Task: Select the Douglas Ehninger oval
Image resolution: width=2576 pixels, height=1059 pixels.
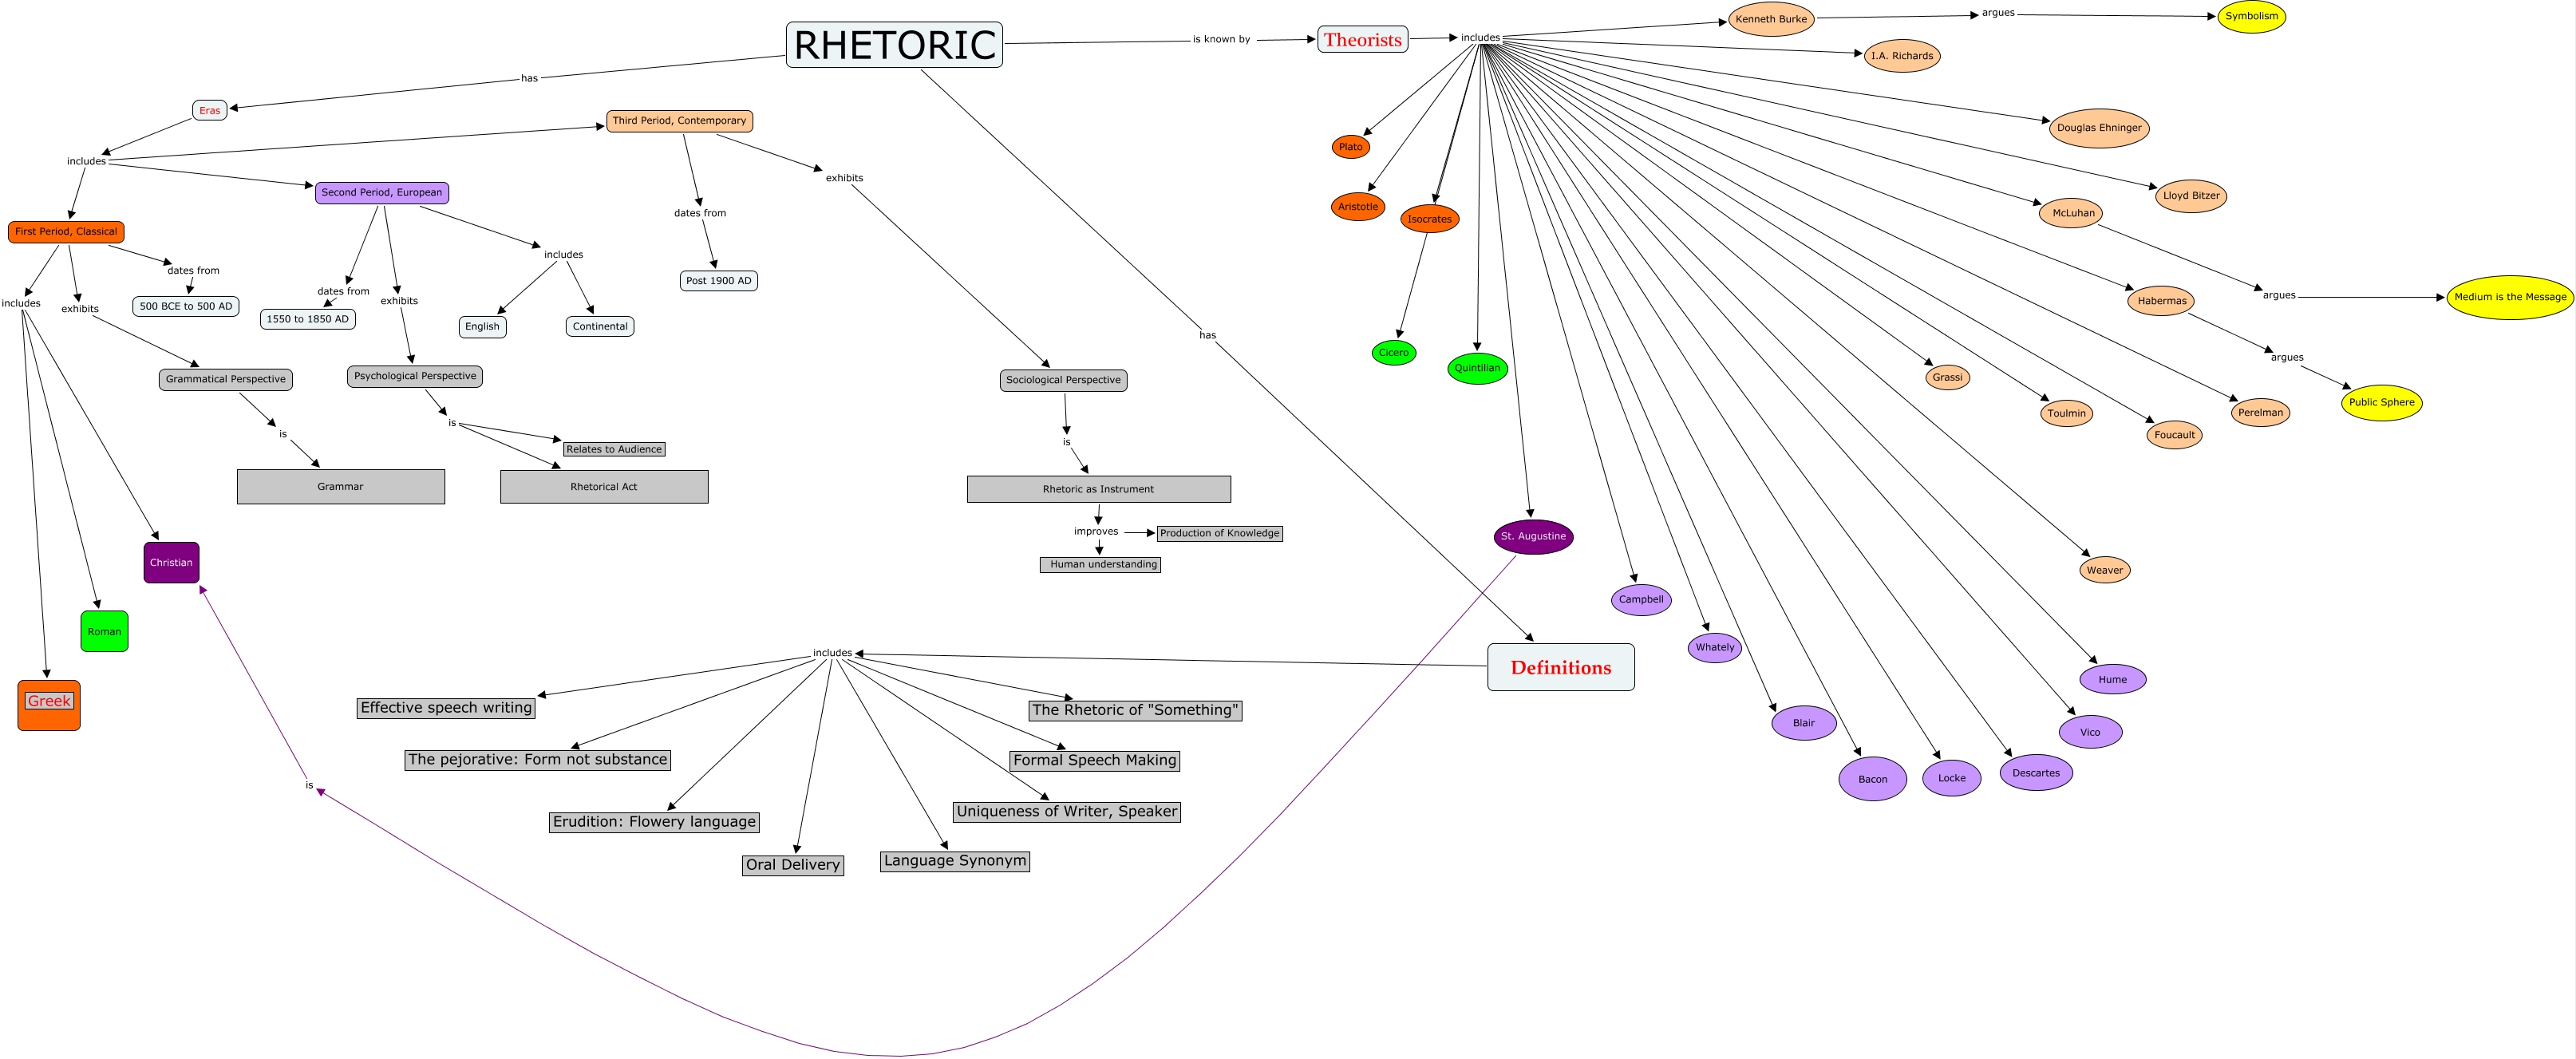Action: [x=2099, y=128]
